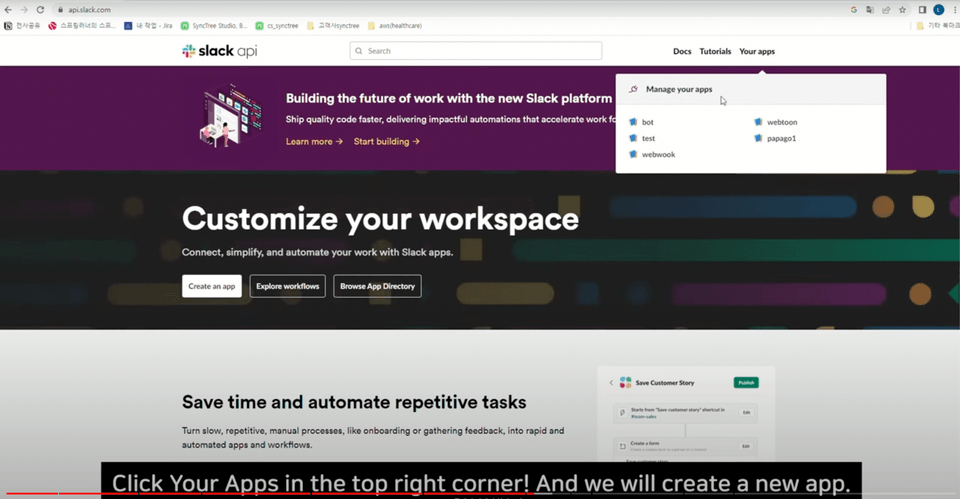Screen dimensions: 960x499
Task: Click the bot app icon
Action: pyautogui.click(x=633, y=122)
